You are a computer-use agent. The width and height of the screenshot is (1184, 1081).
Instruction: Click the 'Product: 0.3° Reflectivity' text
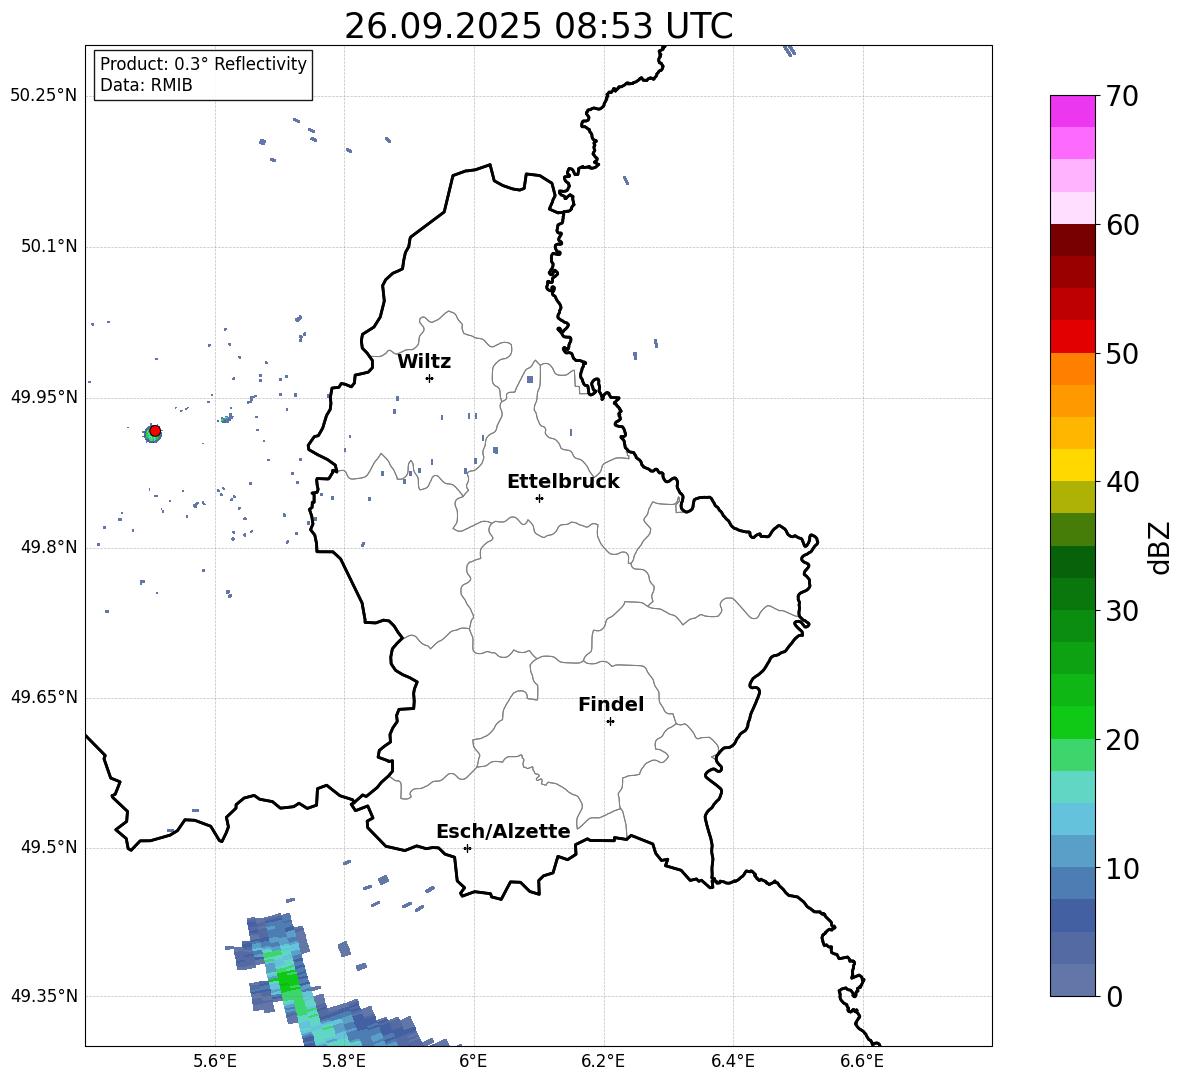pyautogui.click(x=203, y=64)
